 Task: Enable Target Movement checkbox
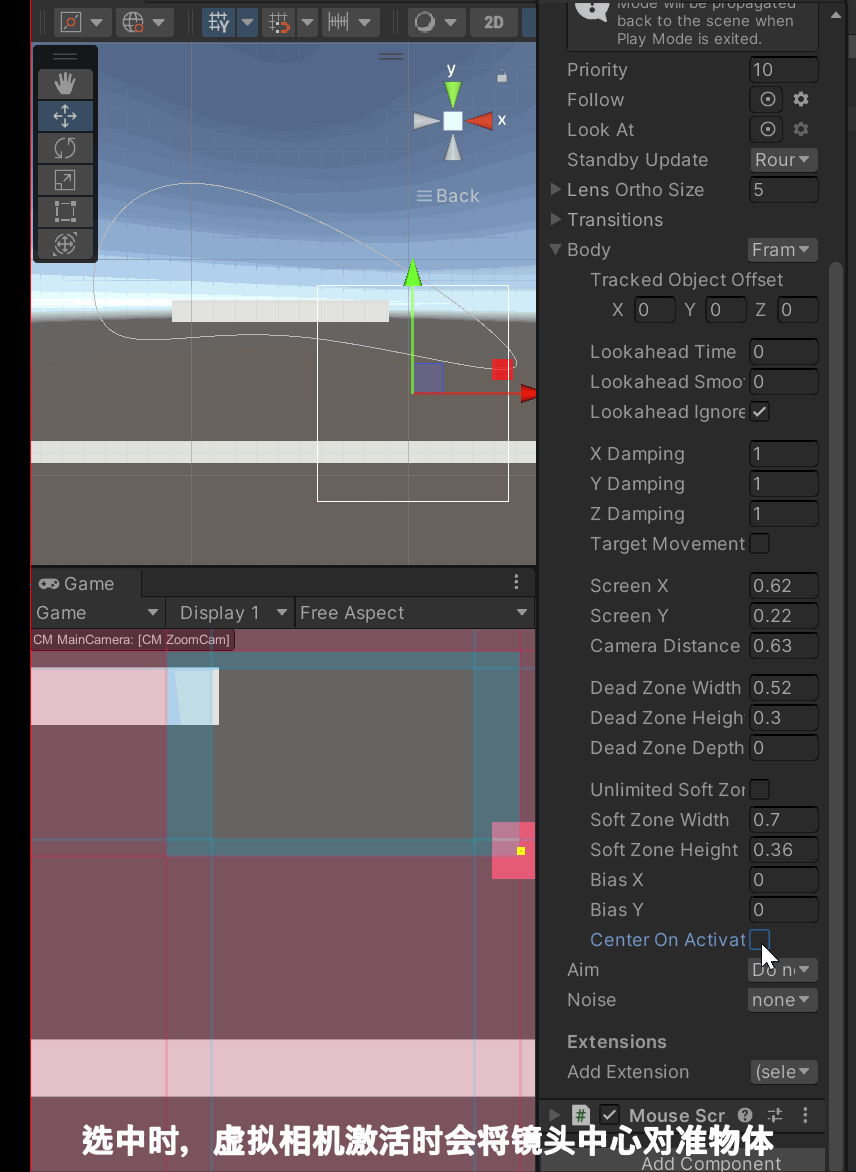point(760,543)
